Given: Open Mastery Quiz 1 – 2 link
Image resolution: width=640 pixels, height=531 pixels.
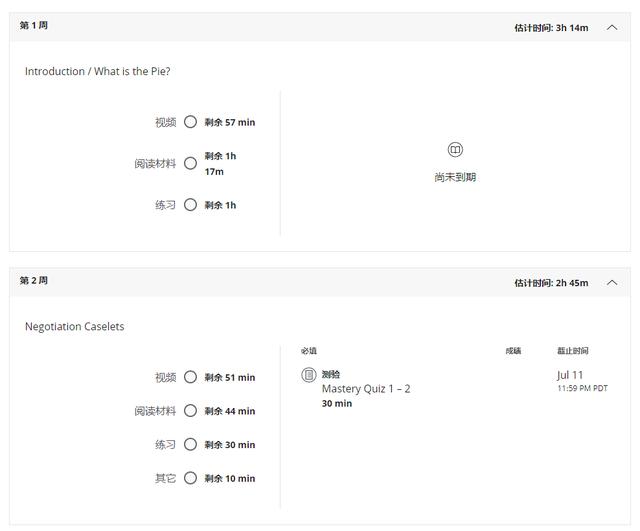Looking at the screenshot, I should coord(366,389).
